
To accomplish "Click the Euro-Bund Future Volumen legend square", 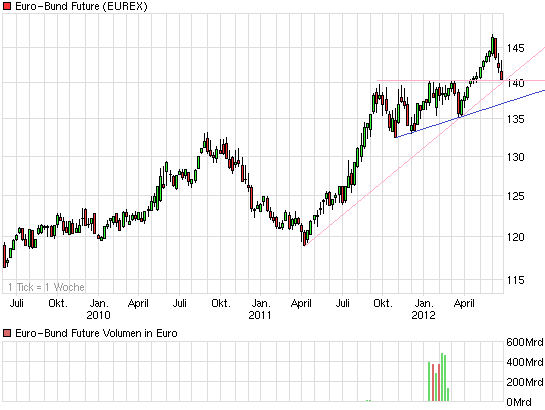I will (7, 334).
